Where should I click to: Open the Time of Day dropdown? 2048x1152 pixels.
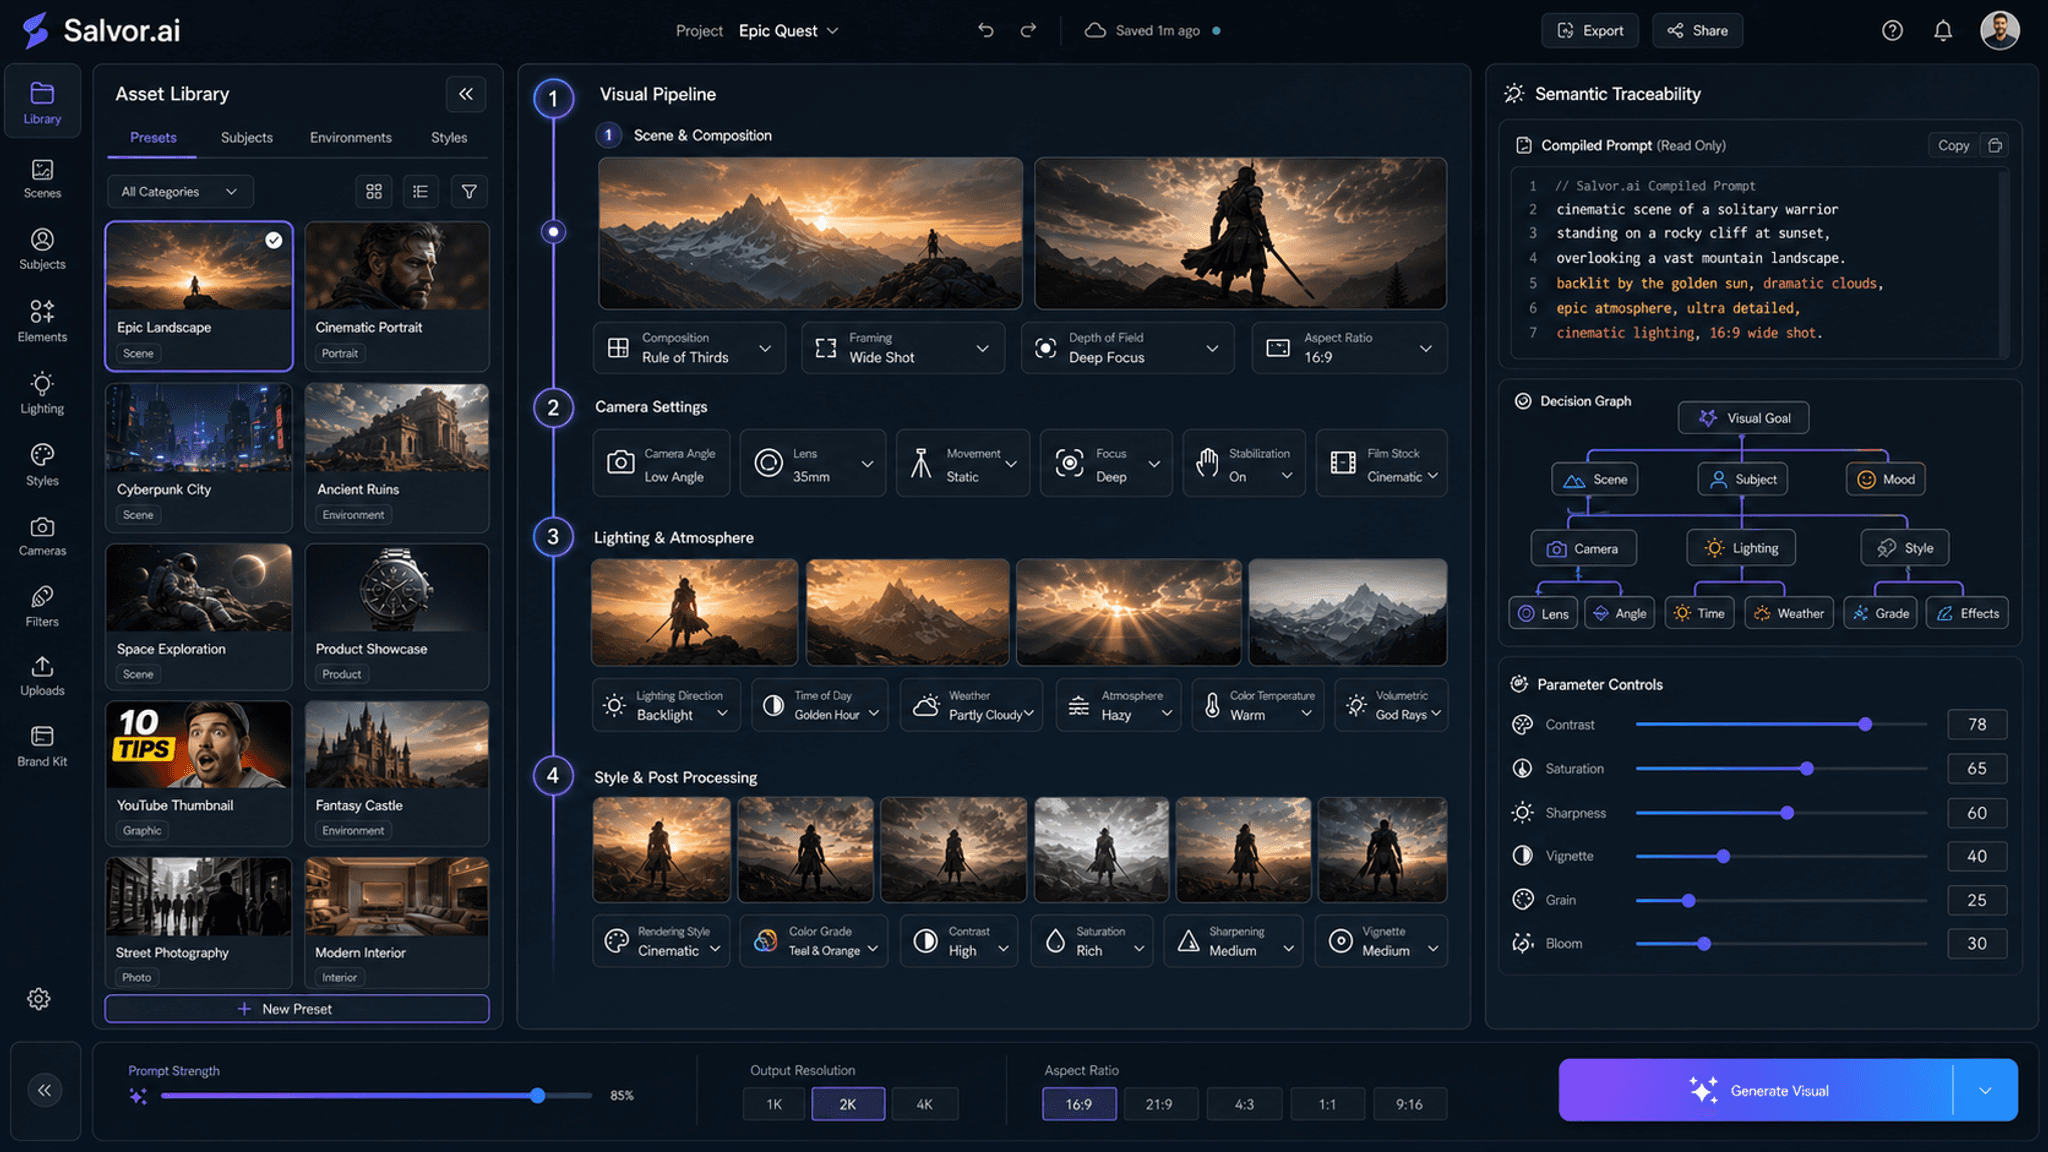tap(820, 705)
